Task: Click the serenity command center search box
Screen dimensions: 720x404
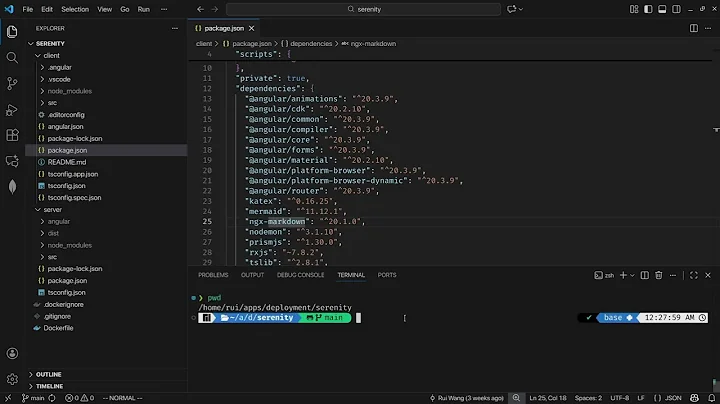Action: (x=363, y=9)
